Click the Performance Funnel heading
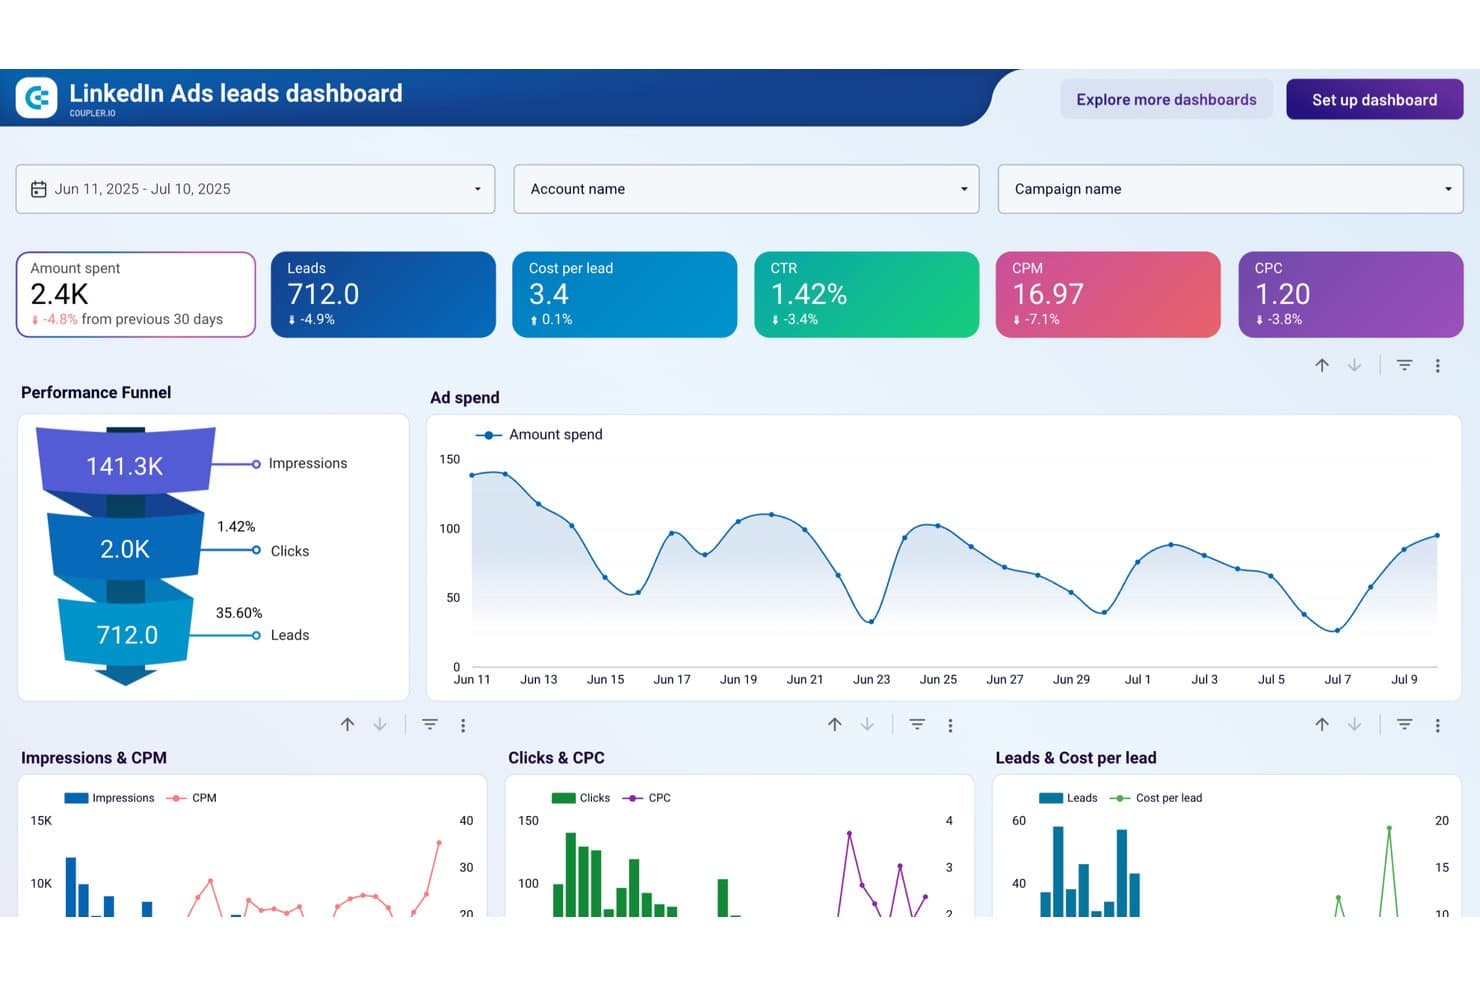Viewport: 1480px width, 987px height. [96, 392]
